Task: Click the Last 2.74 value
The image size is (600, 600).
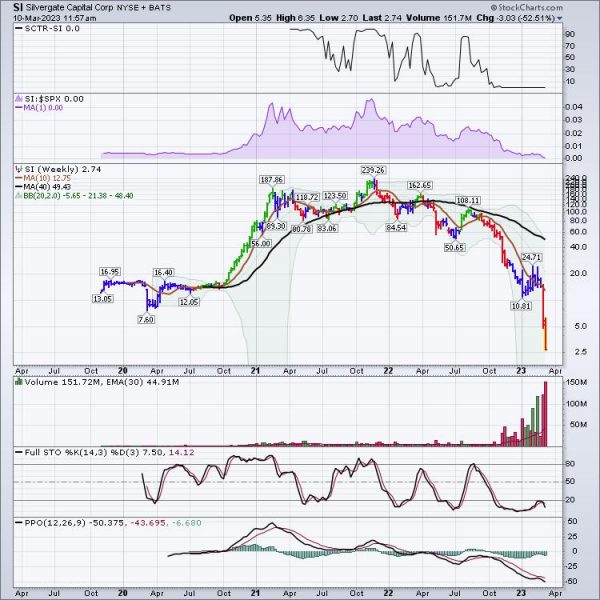Action: click(382, 18)
